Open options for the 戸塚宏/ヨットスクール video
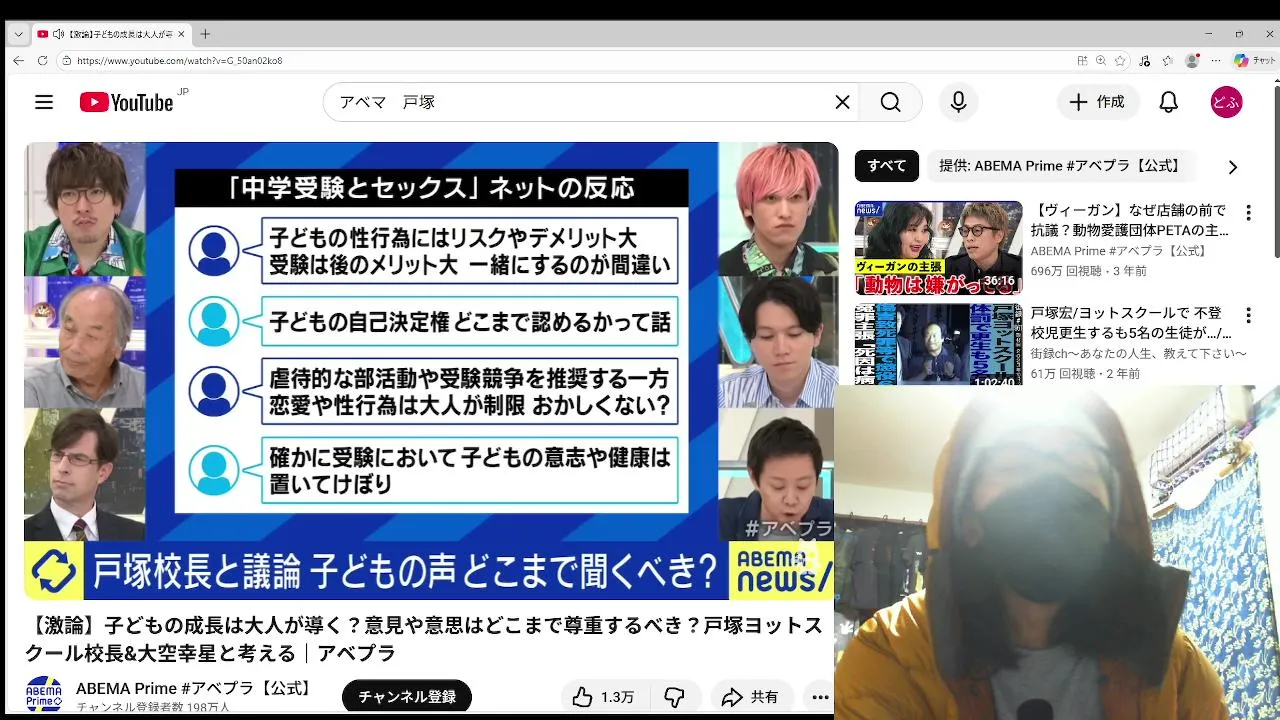This screenshot has width=1280, height=720. tap(1247, 315)
